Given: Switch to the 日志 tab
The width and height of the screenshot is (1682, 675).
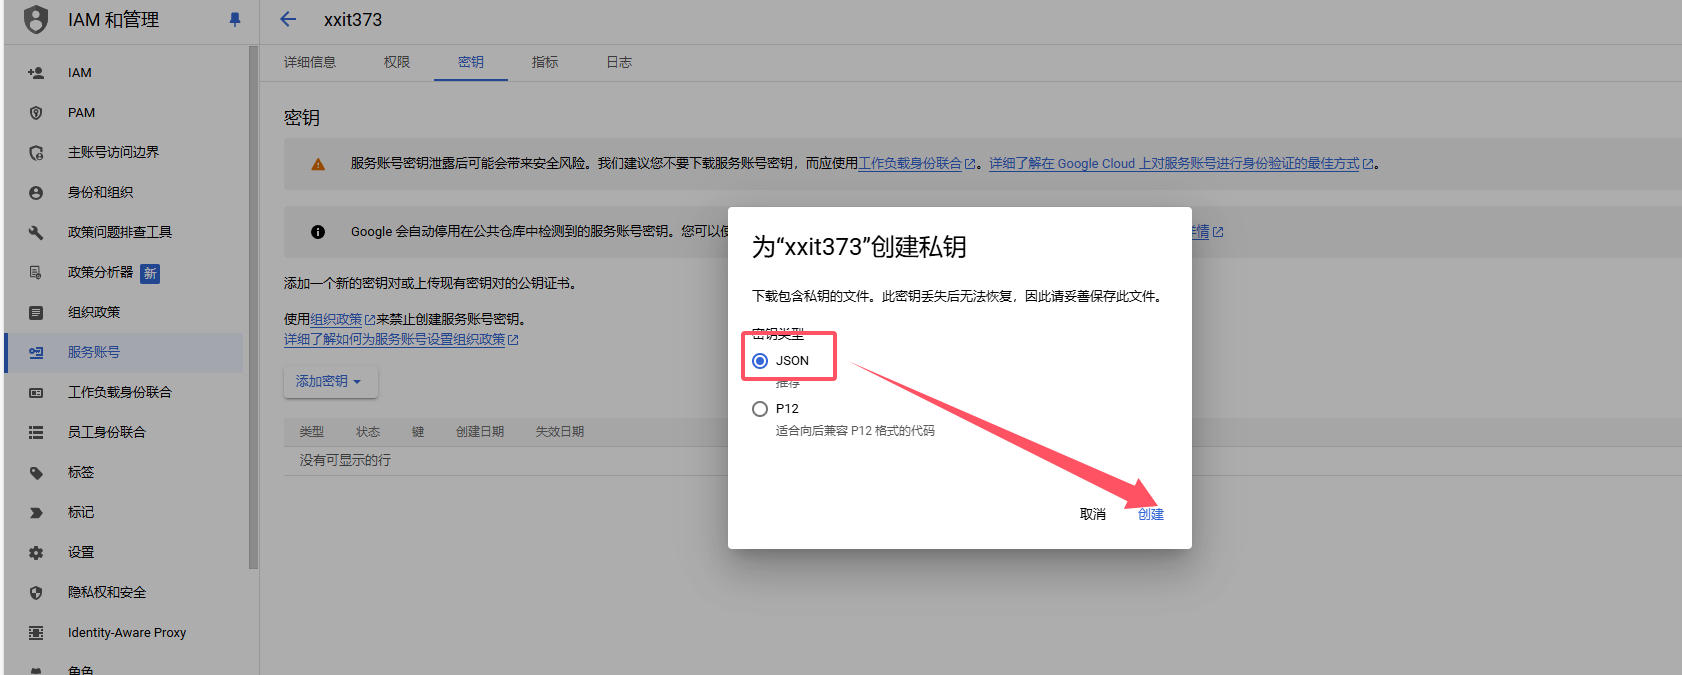Looking at the screenshot, I should pos(619,62).
